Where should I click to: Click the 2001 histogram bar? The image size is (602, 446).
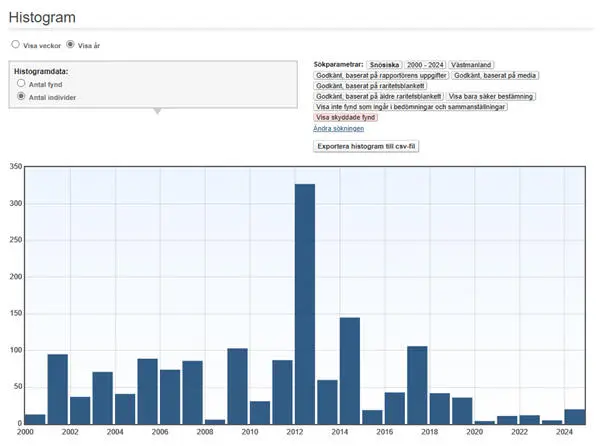[x=58, y=388]
